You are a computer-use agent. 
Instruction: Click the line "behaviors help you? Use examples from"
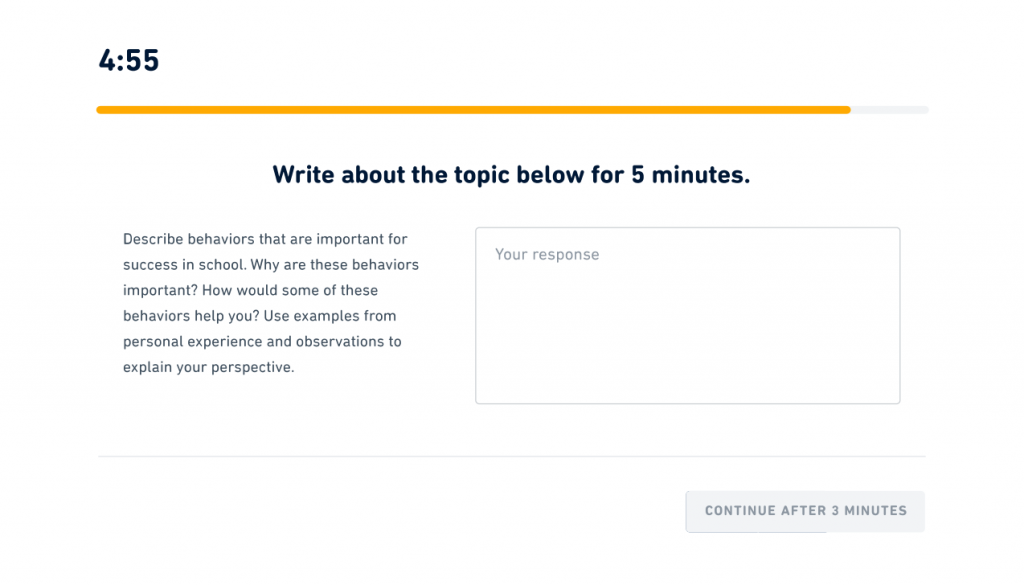point(259,316)
